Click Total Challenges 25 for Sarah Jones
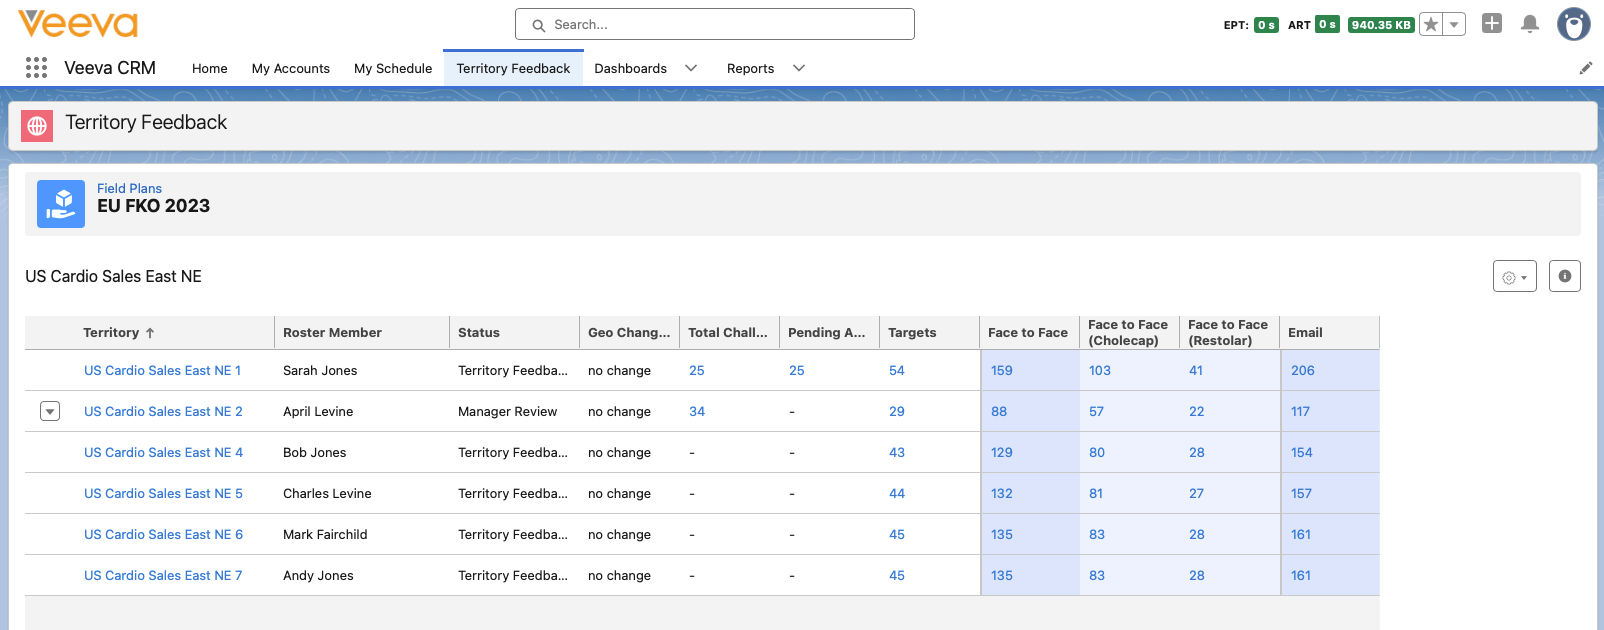The height and width of the screenshot is (630, 1604). click(697, 370)
